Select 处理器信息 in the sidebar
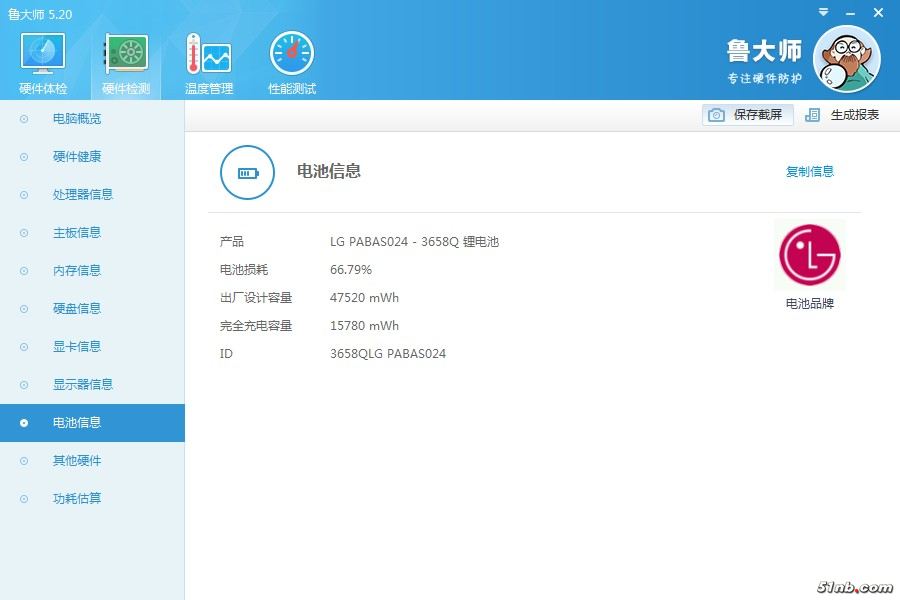The height and width of the screenshot is (600, 900). [x=83, y=195]
